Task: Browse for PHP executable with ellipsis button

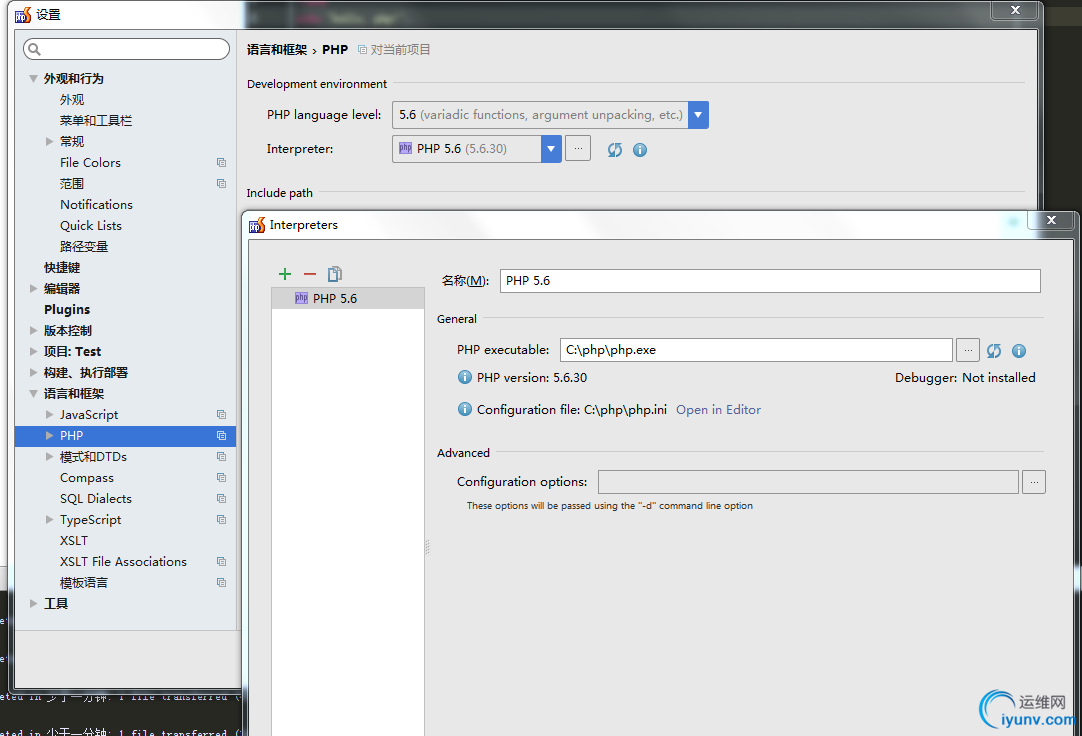Action: click(968, 350)
